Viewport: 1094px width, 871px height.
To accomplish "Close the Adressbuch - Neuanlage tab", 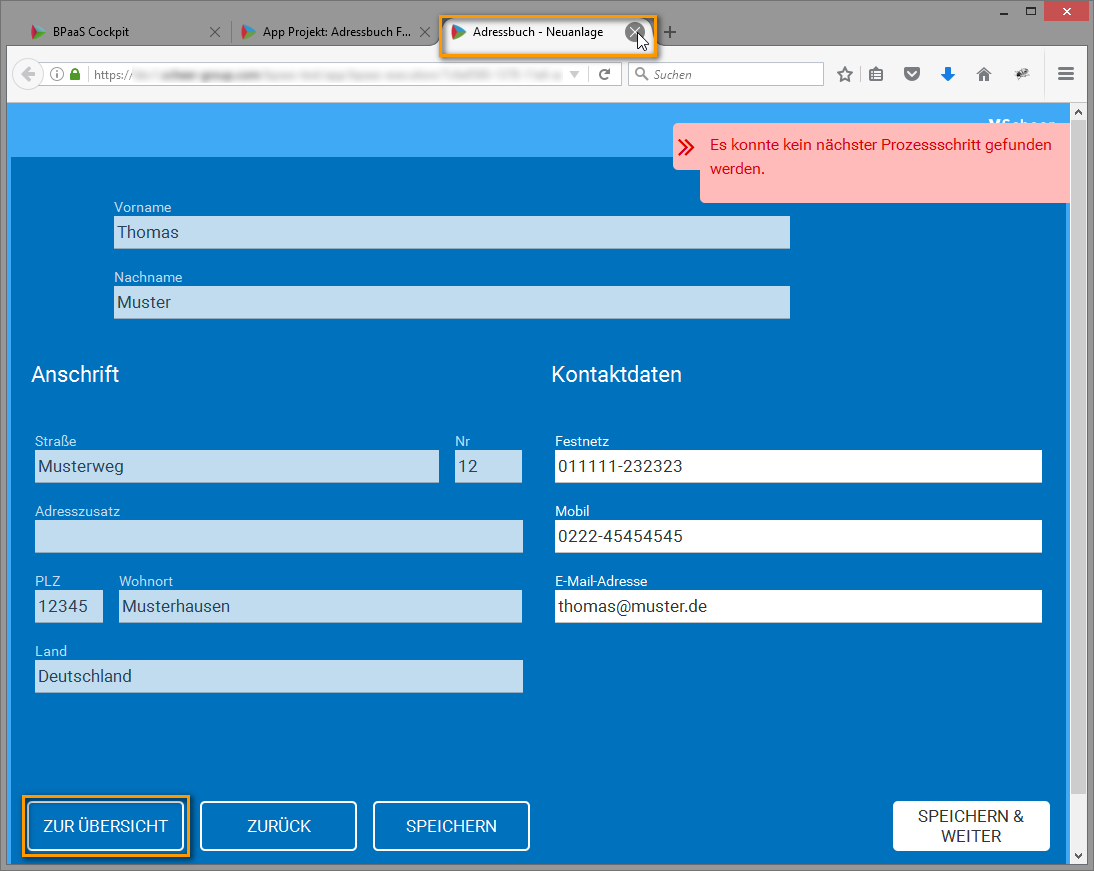I will (x=634, y=32).
